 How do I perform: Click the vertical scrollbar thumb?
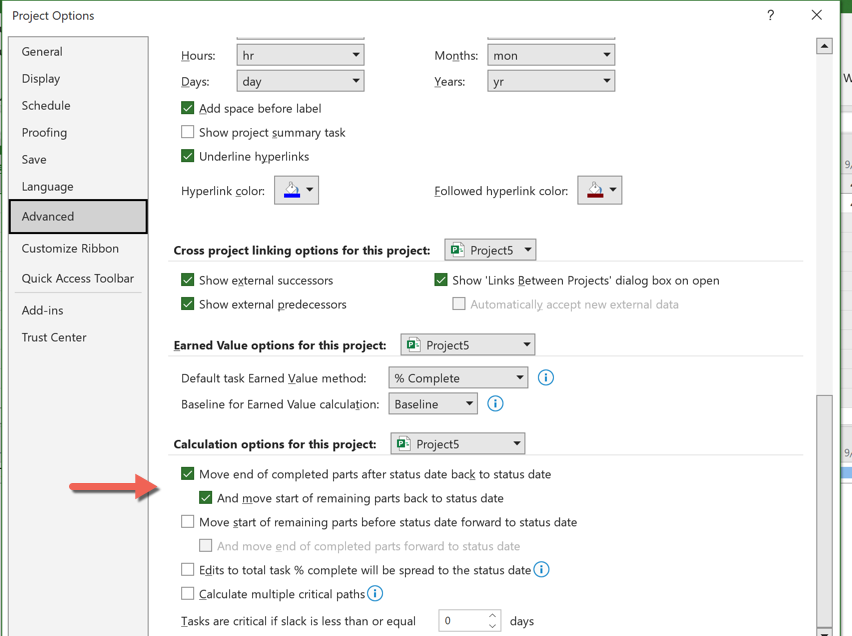pos(824,511)
